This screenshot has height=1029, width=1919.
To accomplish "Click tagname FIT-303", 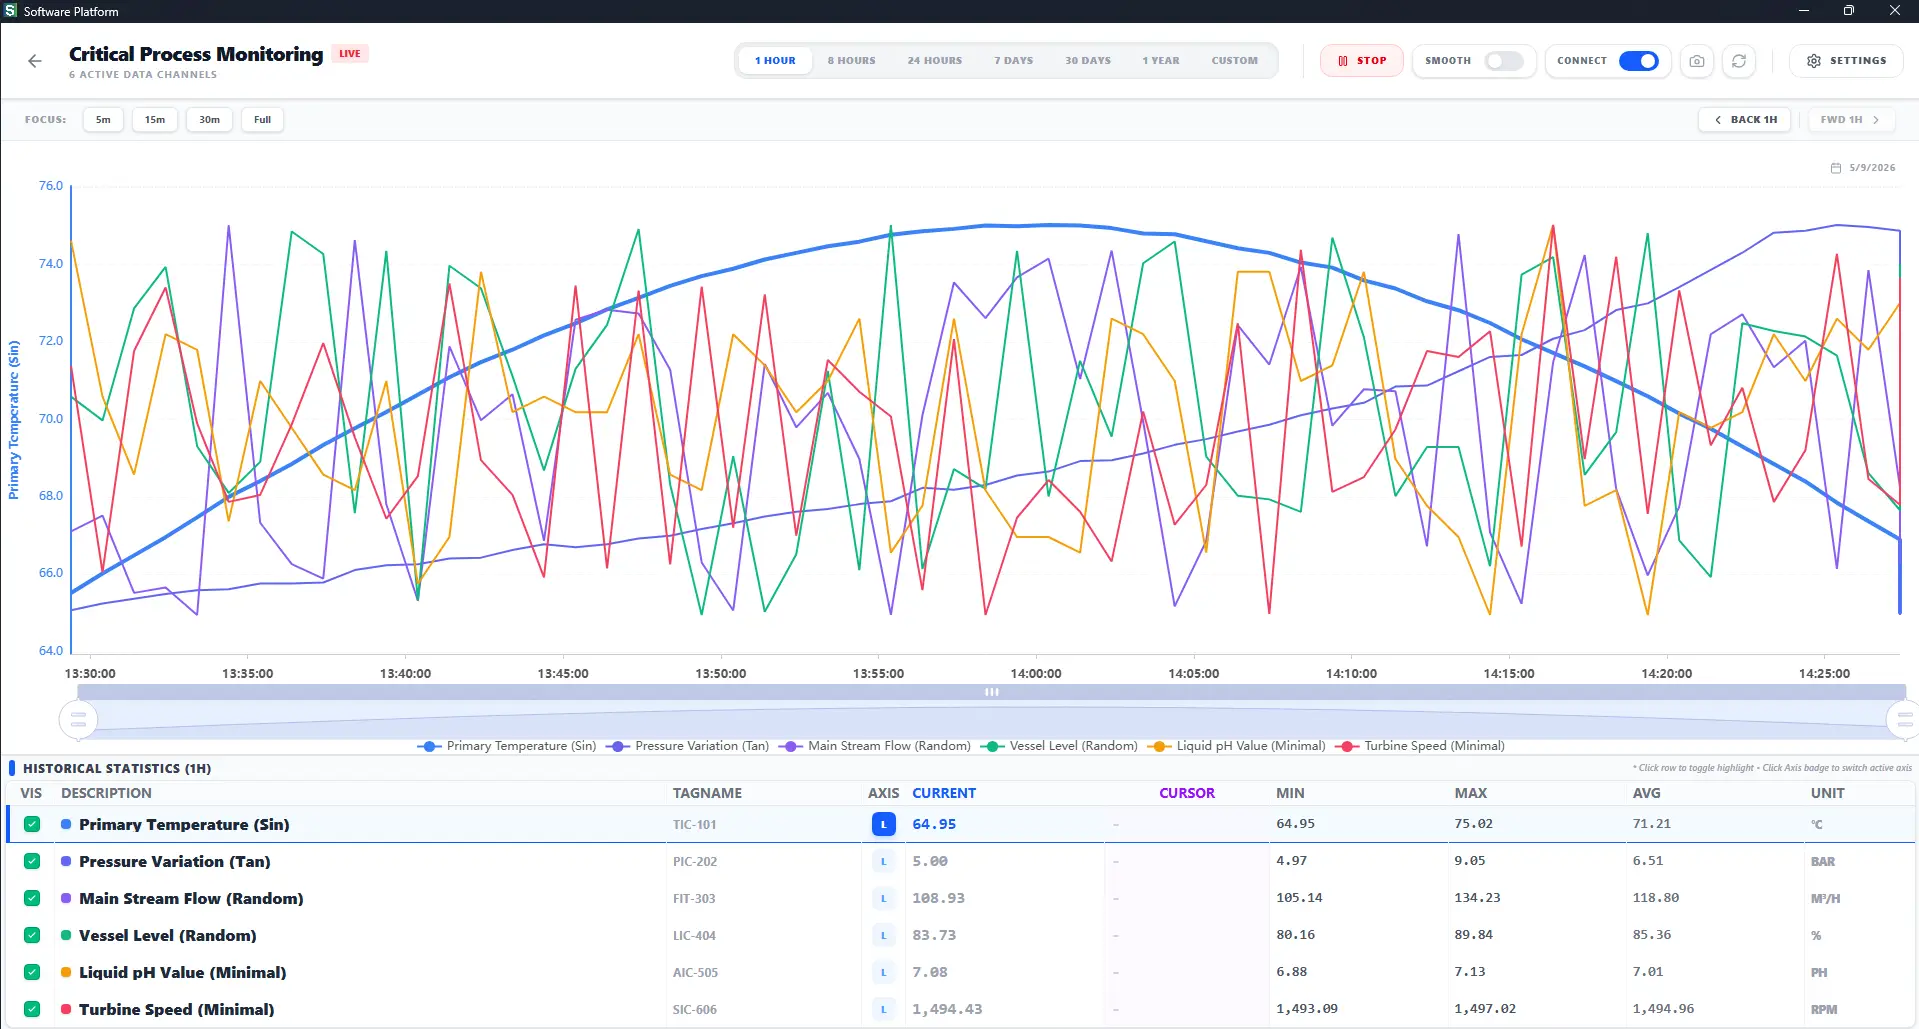I will 694,899.
